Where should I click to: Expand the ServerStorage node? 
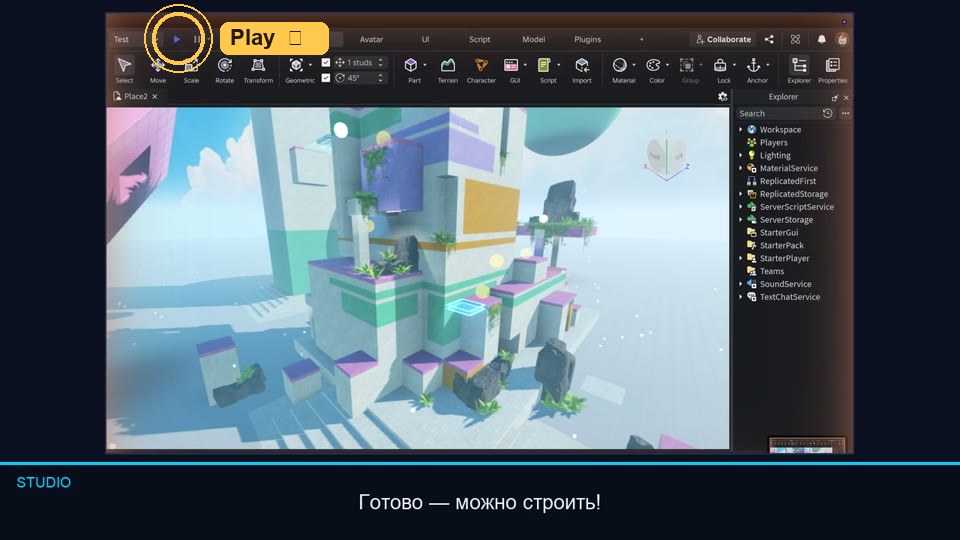[741, 220]
